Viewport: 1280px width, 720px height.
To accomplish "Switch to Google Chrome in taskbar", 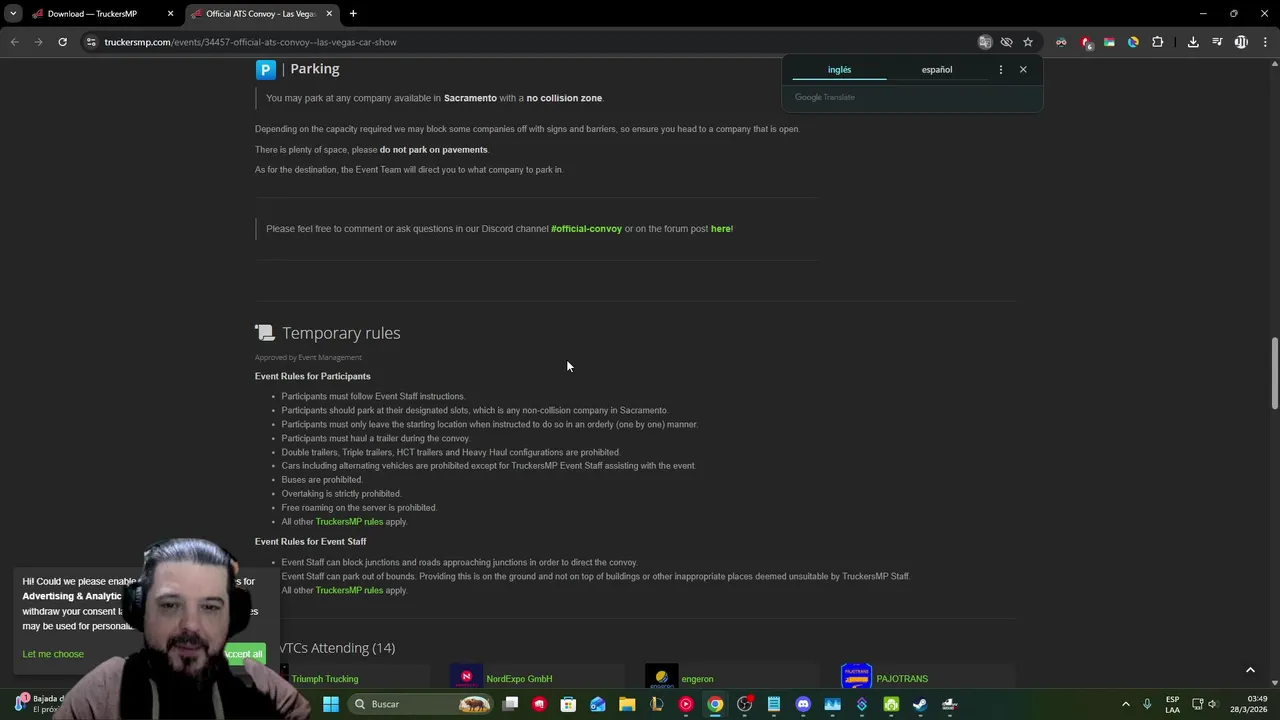I will (x=715, y=704).
